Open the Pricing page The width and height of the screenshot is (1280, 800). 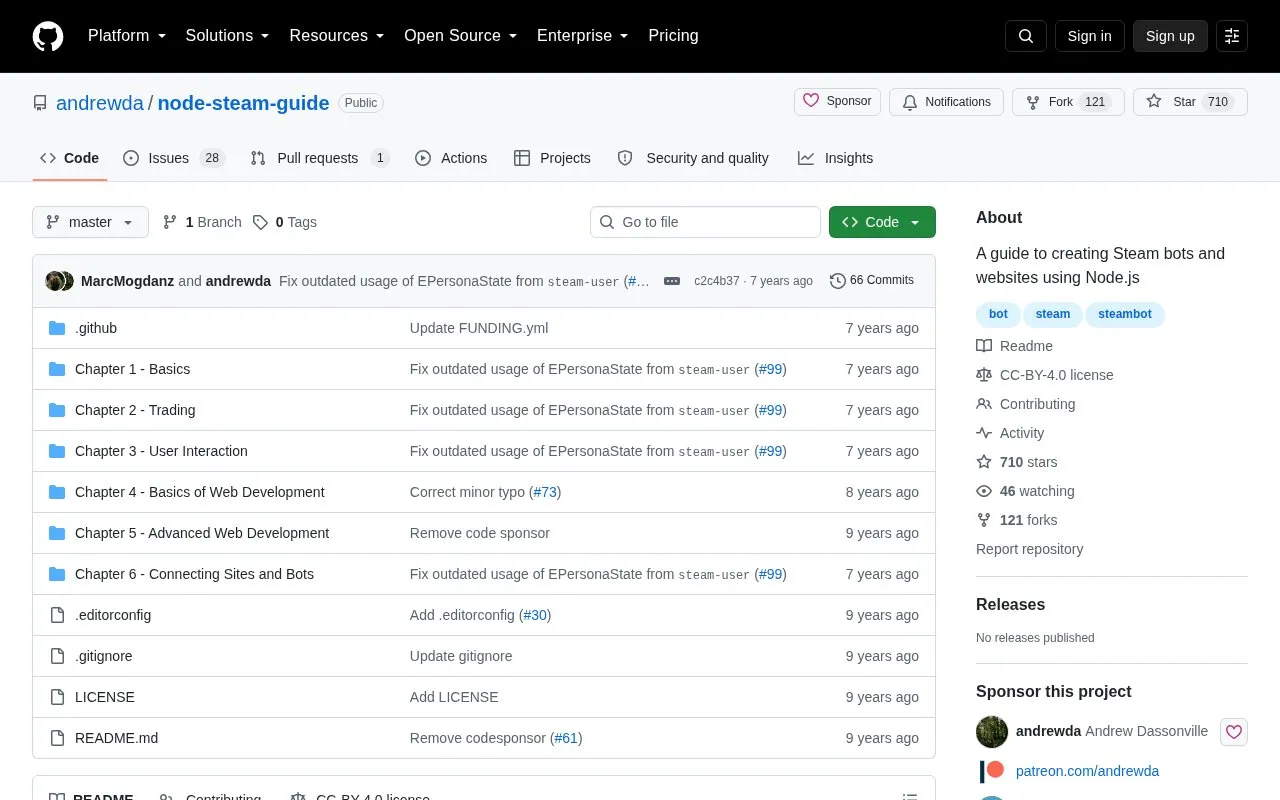pos(673,36)
